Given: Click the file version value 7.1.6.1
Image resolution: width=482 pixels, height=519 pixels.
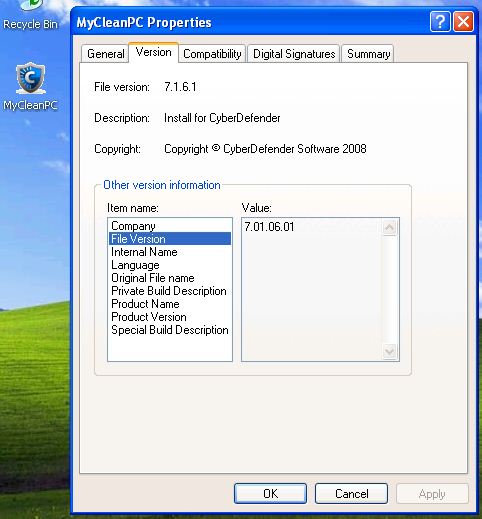Looking at the screenshot, I should (180, 87).
